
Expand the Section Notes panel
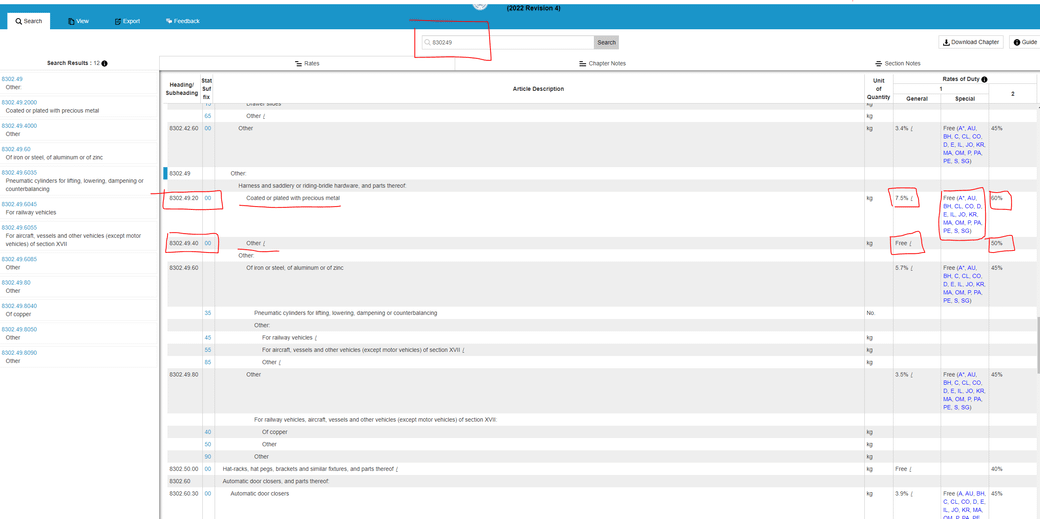(897, 63)
